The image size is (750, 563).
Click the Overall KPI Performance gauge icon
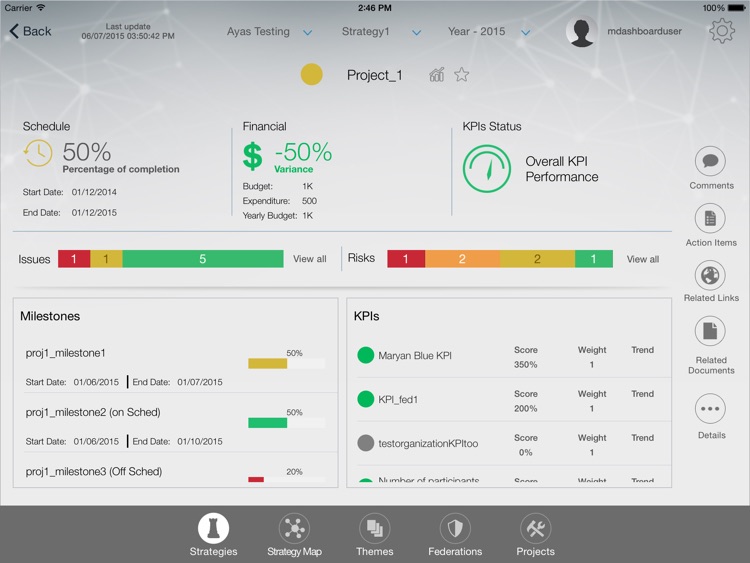click(x=487, y=169)
